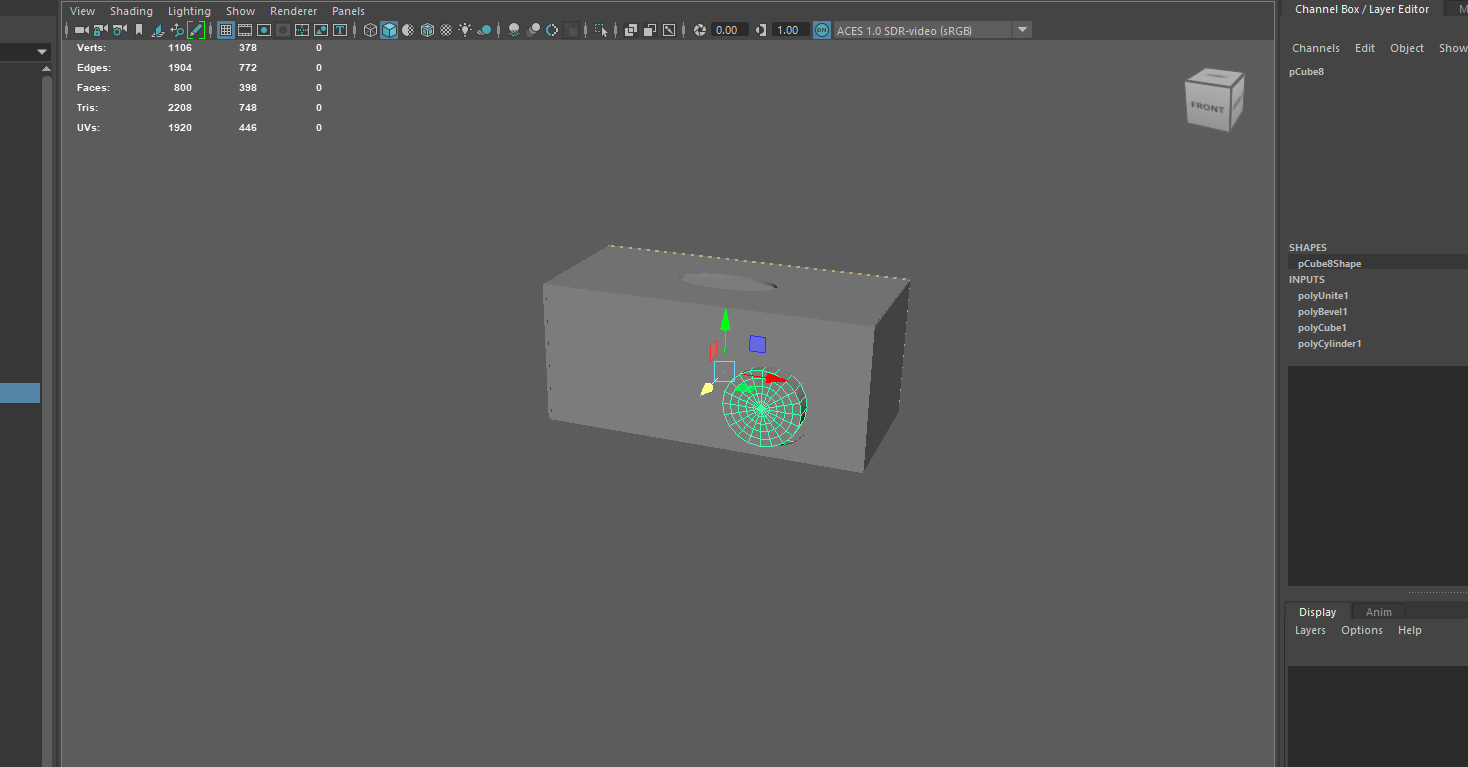Screen dimensions: 1468x767
Task: Toggle the Film Gate overlay
Action: 245,30
